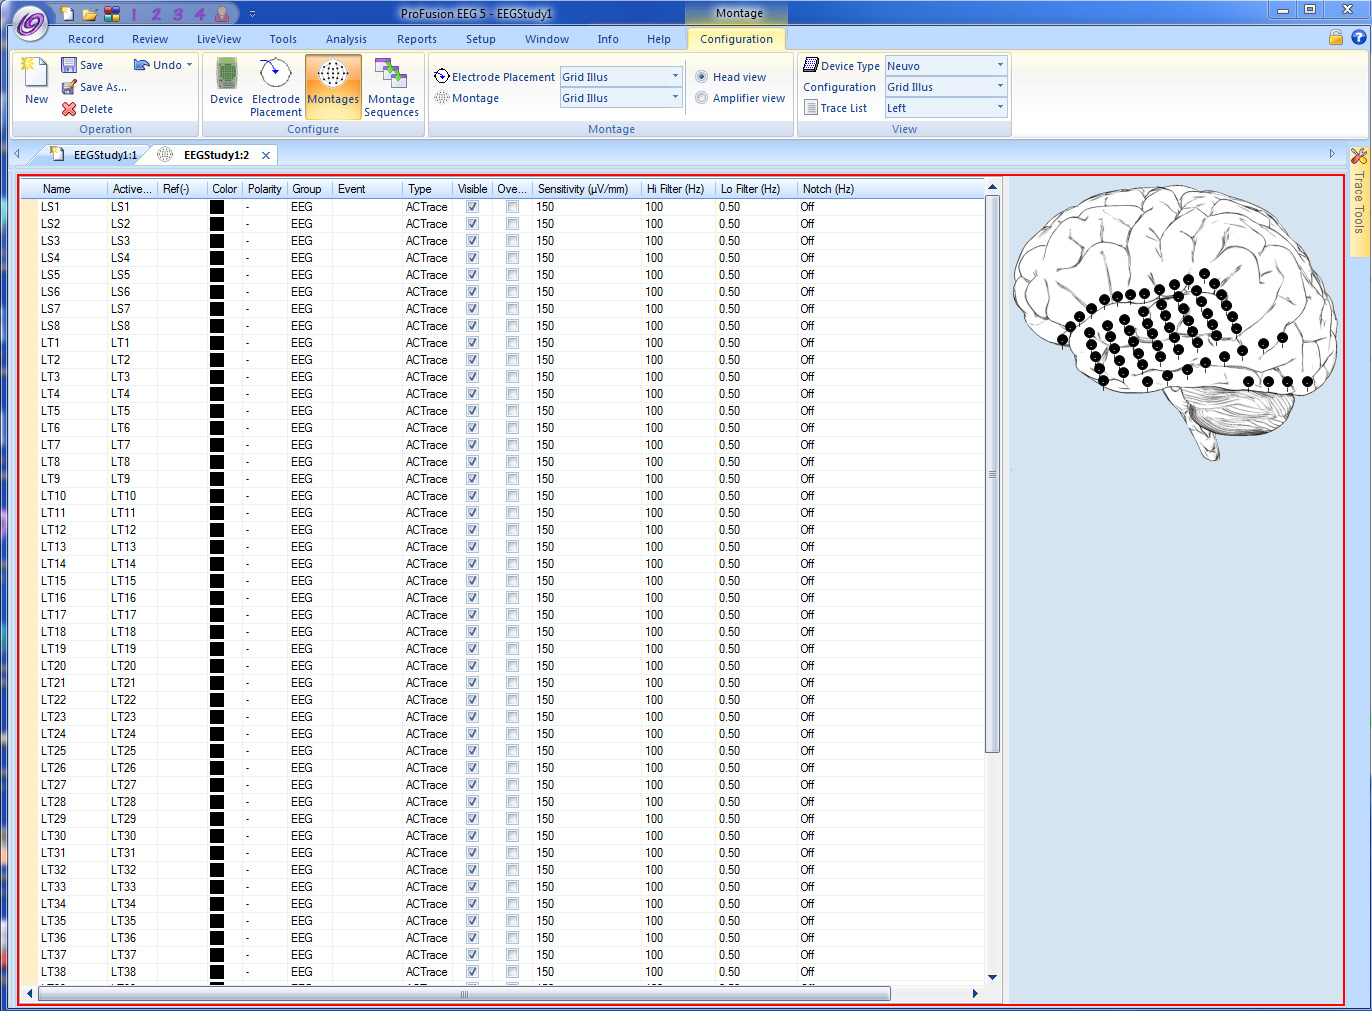Screen dimensions: 1372x1011
Task: Save the montage
Action: [89, 64]
